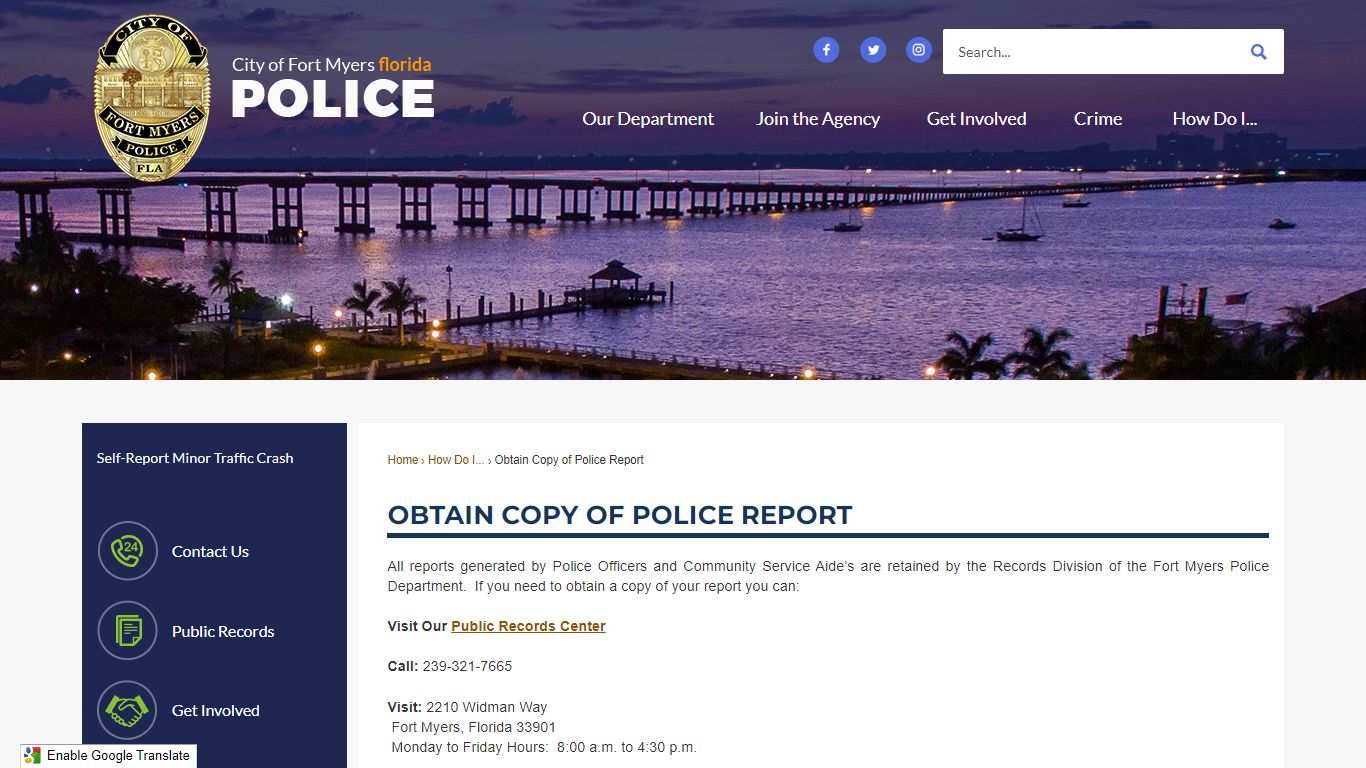Click the search magnifier icon
Image resolution: width=1366 pixels, height=768 pixels.
pyautogui.click(x=1258, y=52)
